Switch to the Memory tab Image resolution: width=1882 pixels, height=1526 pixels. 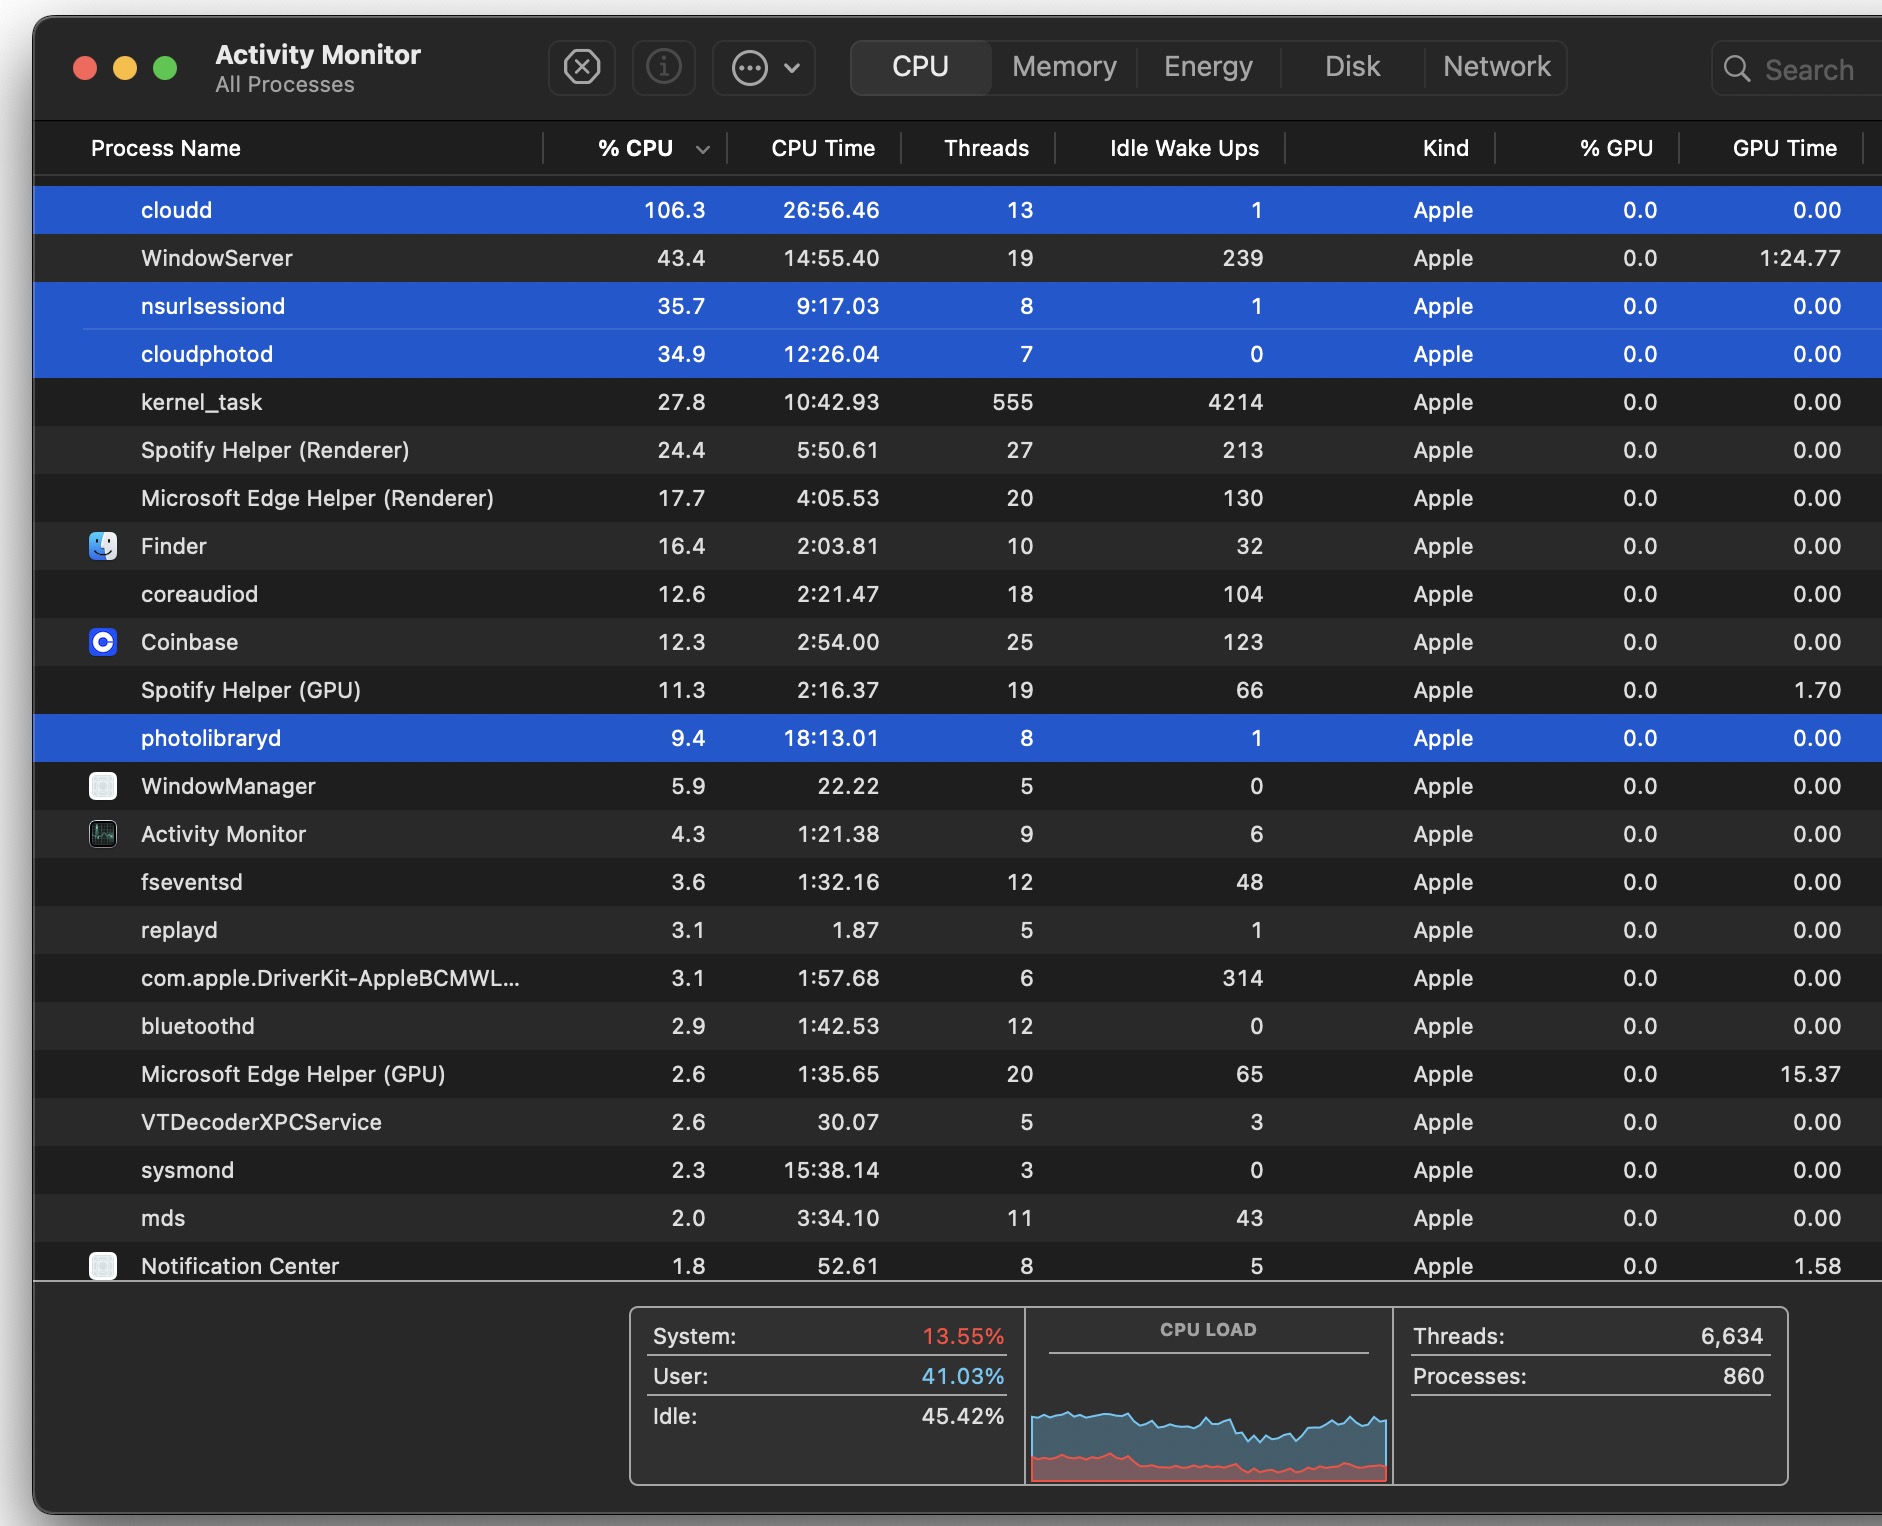(x=1064, y=67)
